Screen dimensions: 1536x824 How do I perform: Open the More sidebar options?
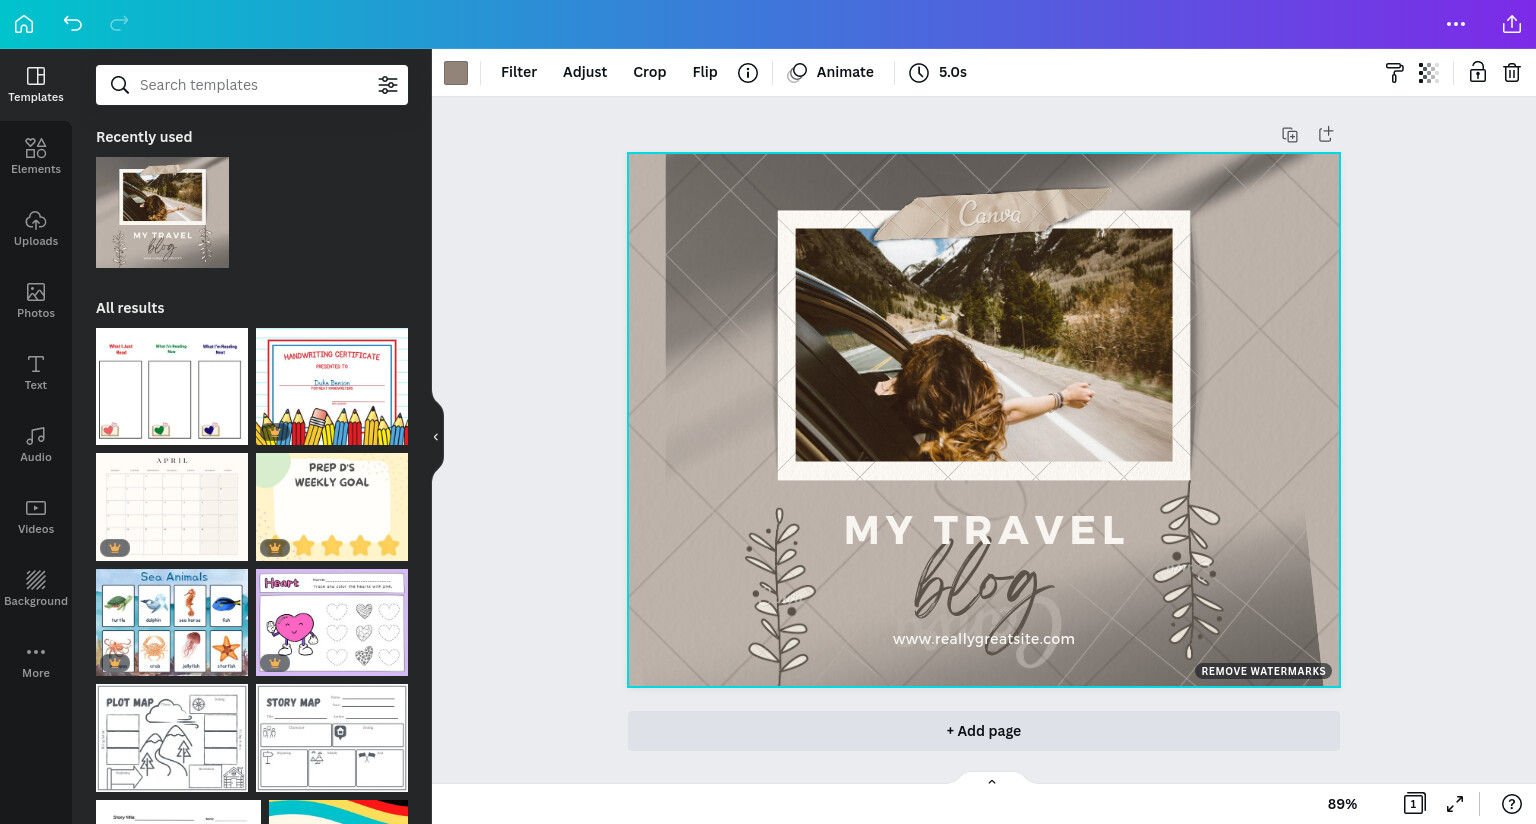[x=36, y=661]
